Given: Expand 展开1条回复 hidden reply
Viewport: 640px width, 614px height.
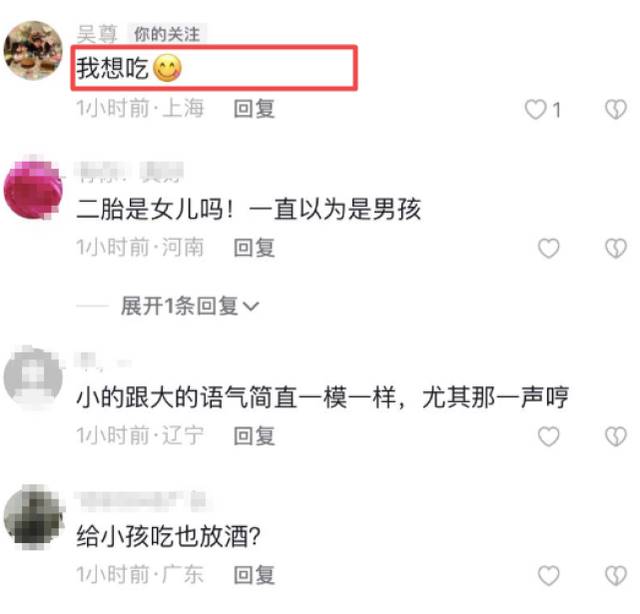Looking at the screenshot, I should click(190, 306).
